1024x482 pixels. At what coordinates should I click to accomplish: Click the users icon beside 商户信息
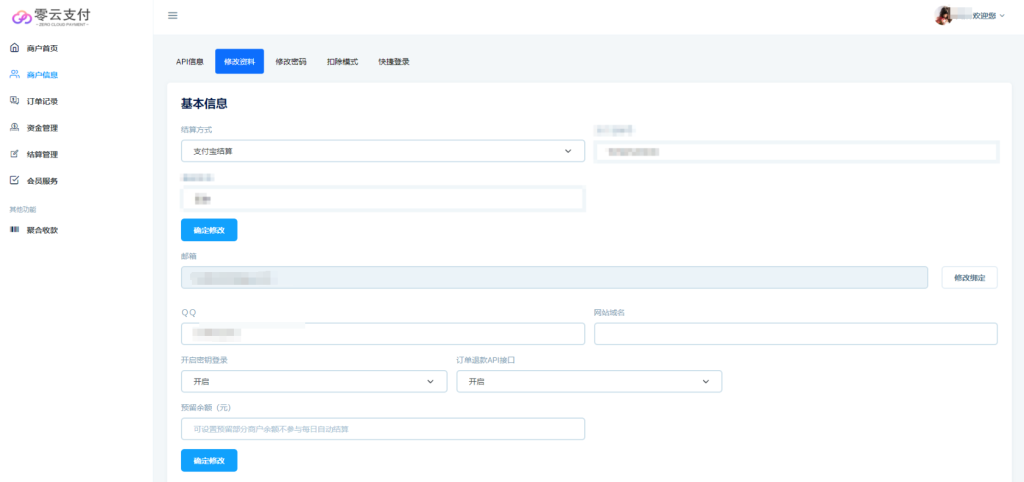pos(14,74)
